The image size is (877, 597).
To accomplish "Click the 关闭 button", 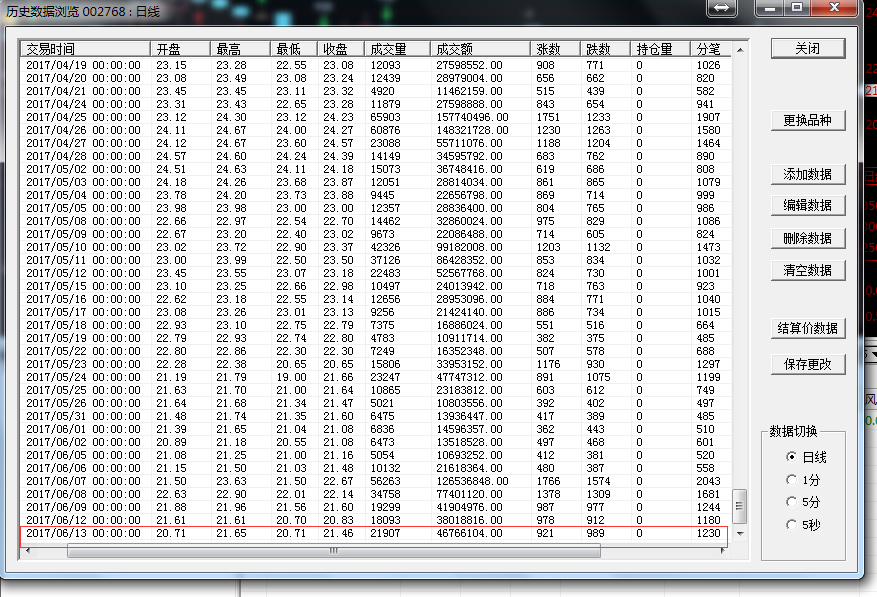I will 808,49.
